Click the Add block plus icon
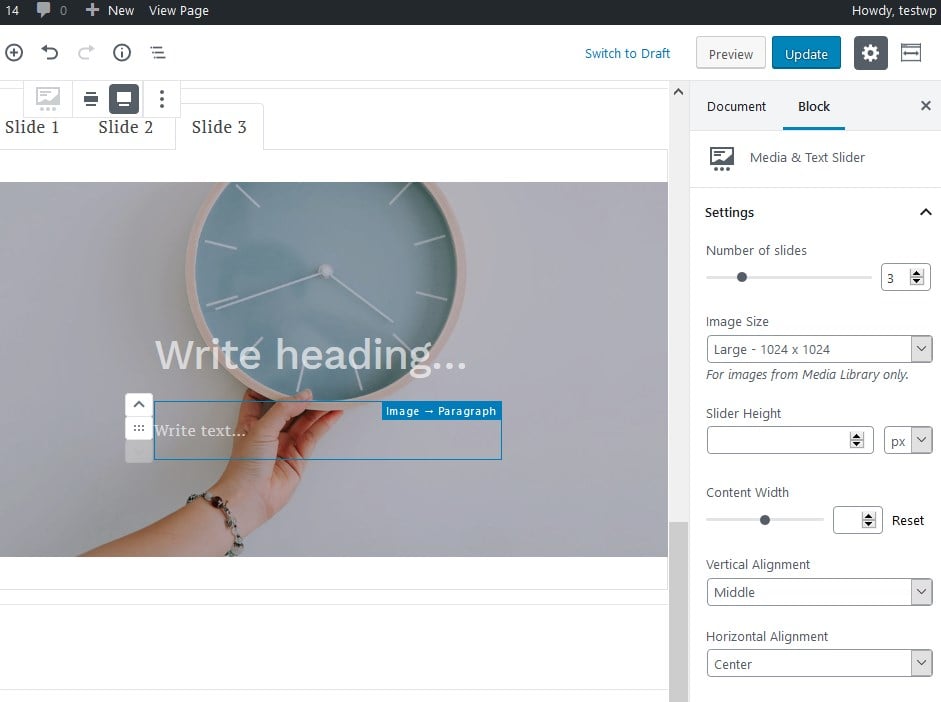Image resolution: width=941 pixels, height=702 pixels. [14, 53]
